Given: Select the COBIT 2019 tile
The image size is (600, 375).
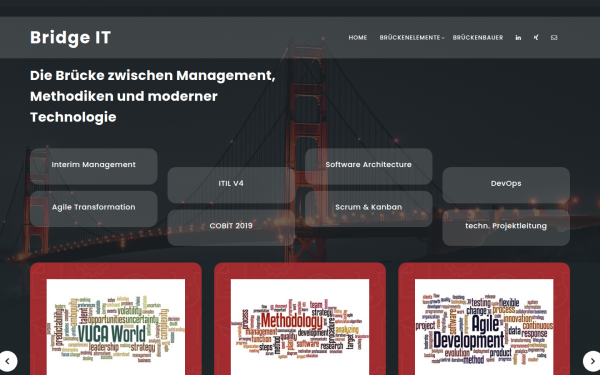Looking at the screenshot, I should coord(231,227).
